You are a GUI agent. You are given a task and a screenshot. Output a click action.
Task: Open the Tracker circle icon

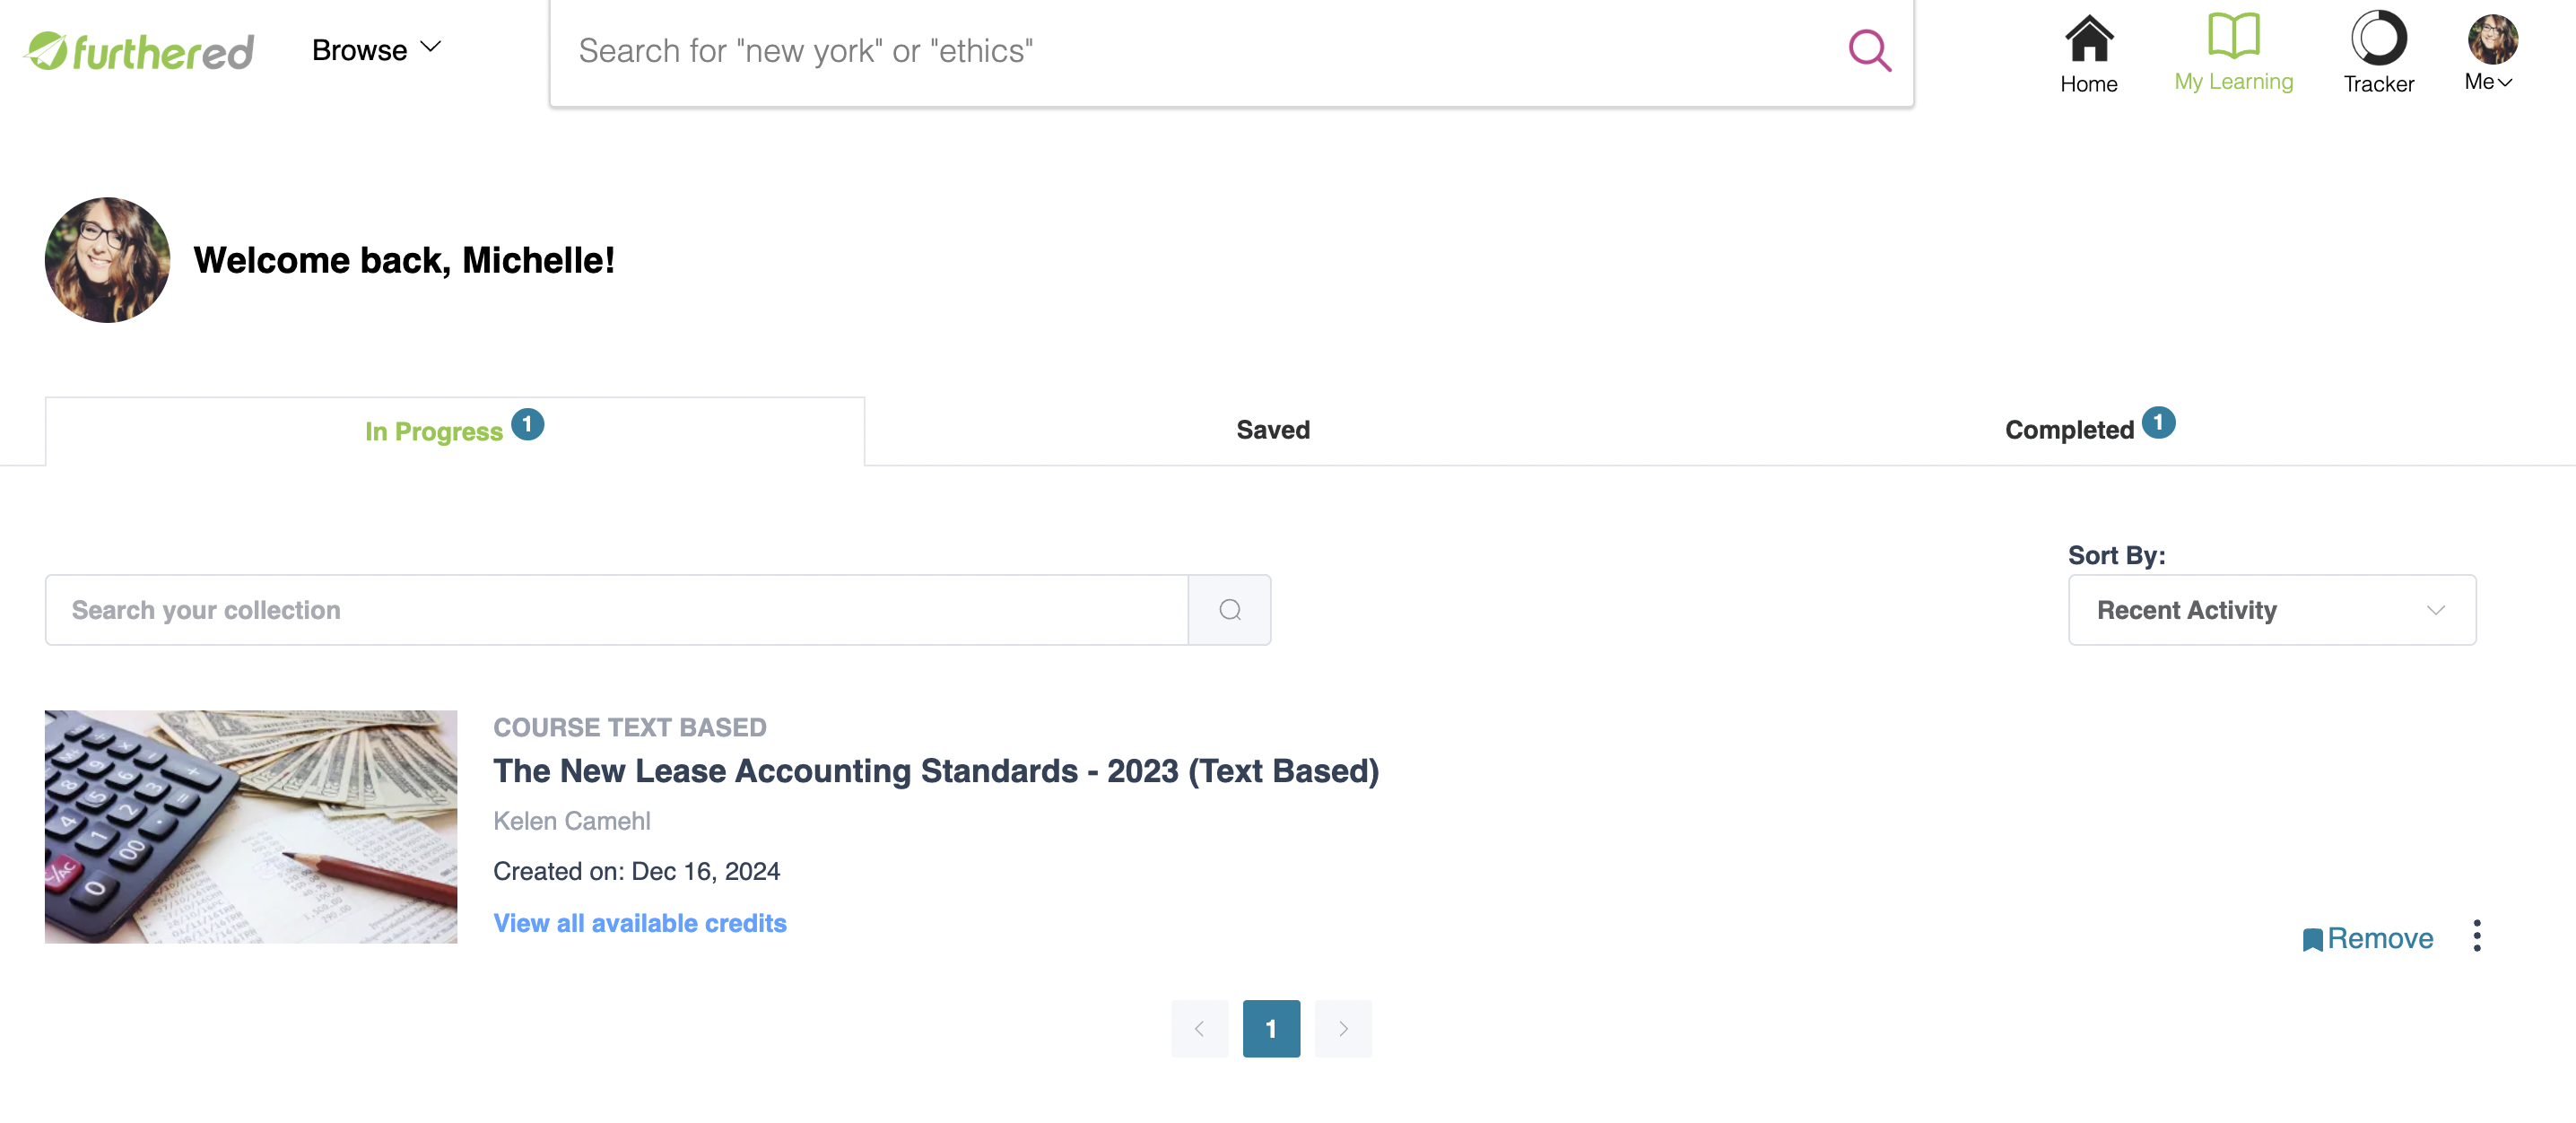[x=2378, y=38]
